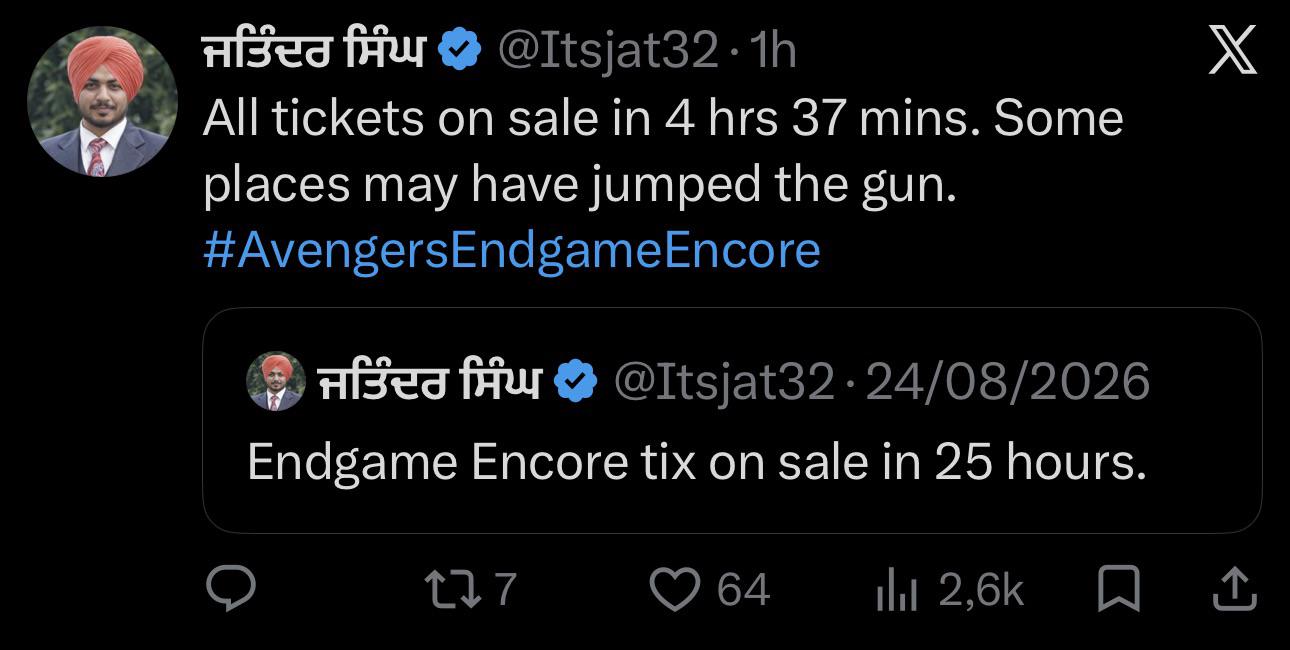The image size is (1290, 650).
Task: Share the tweet via share icon
Action: [x=1233, y=589]
